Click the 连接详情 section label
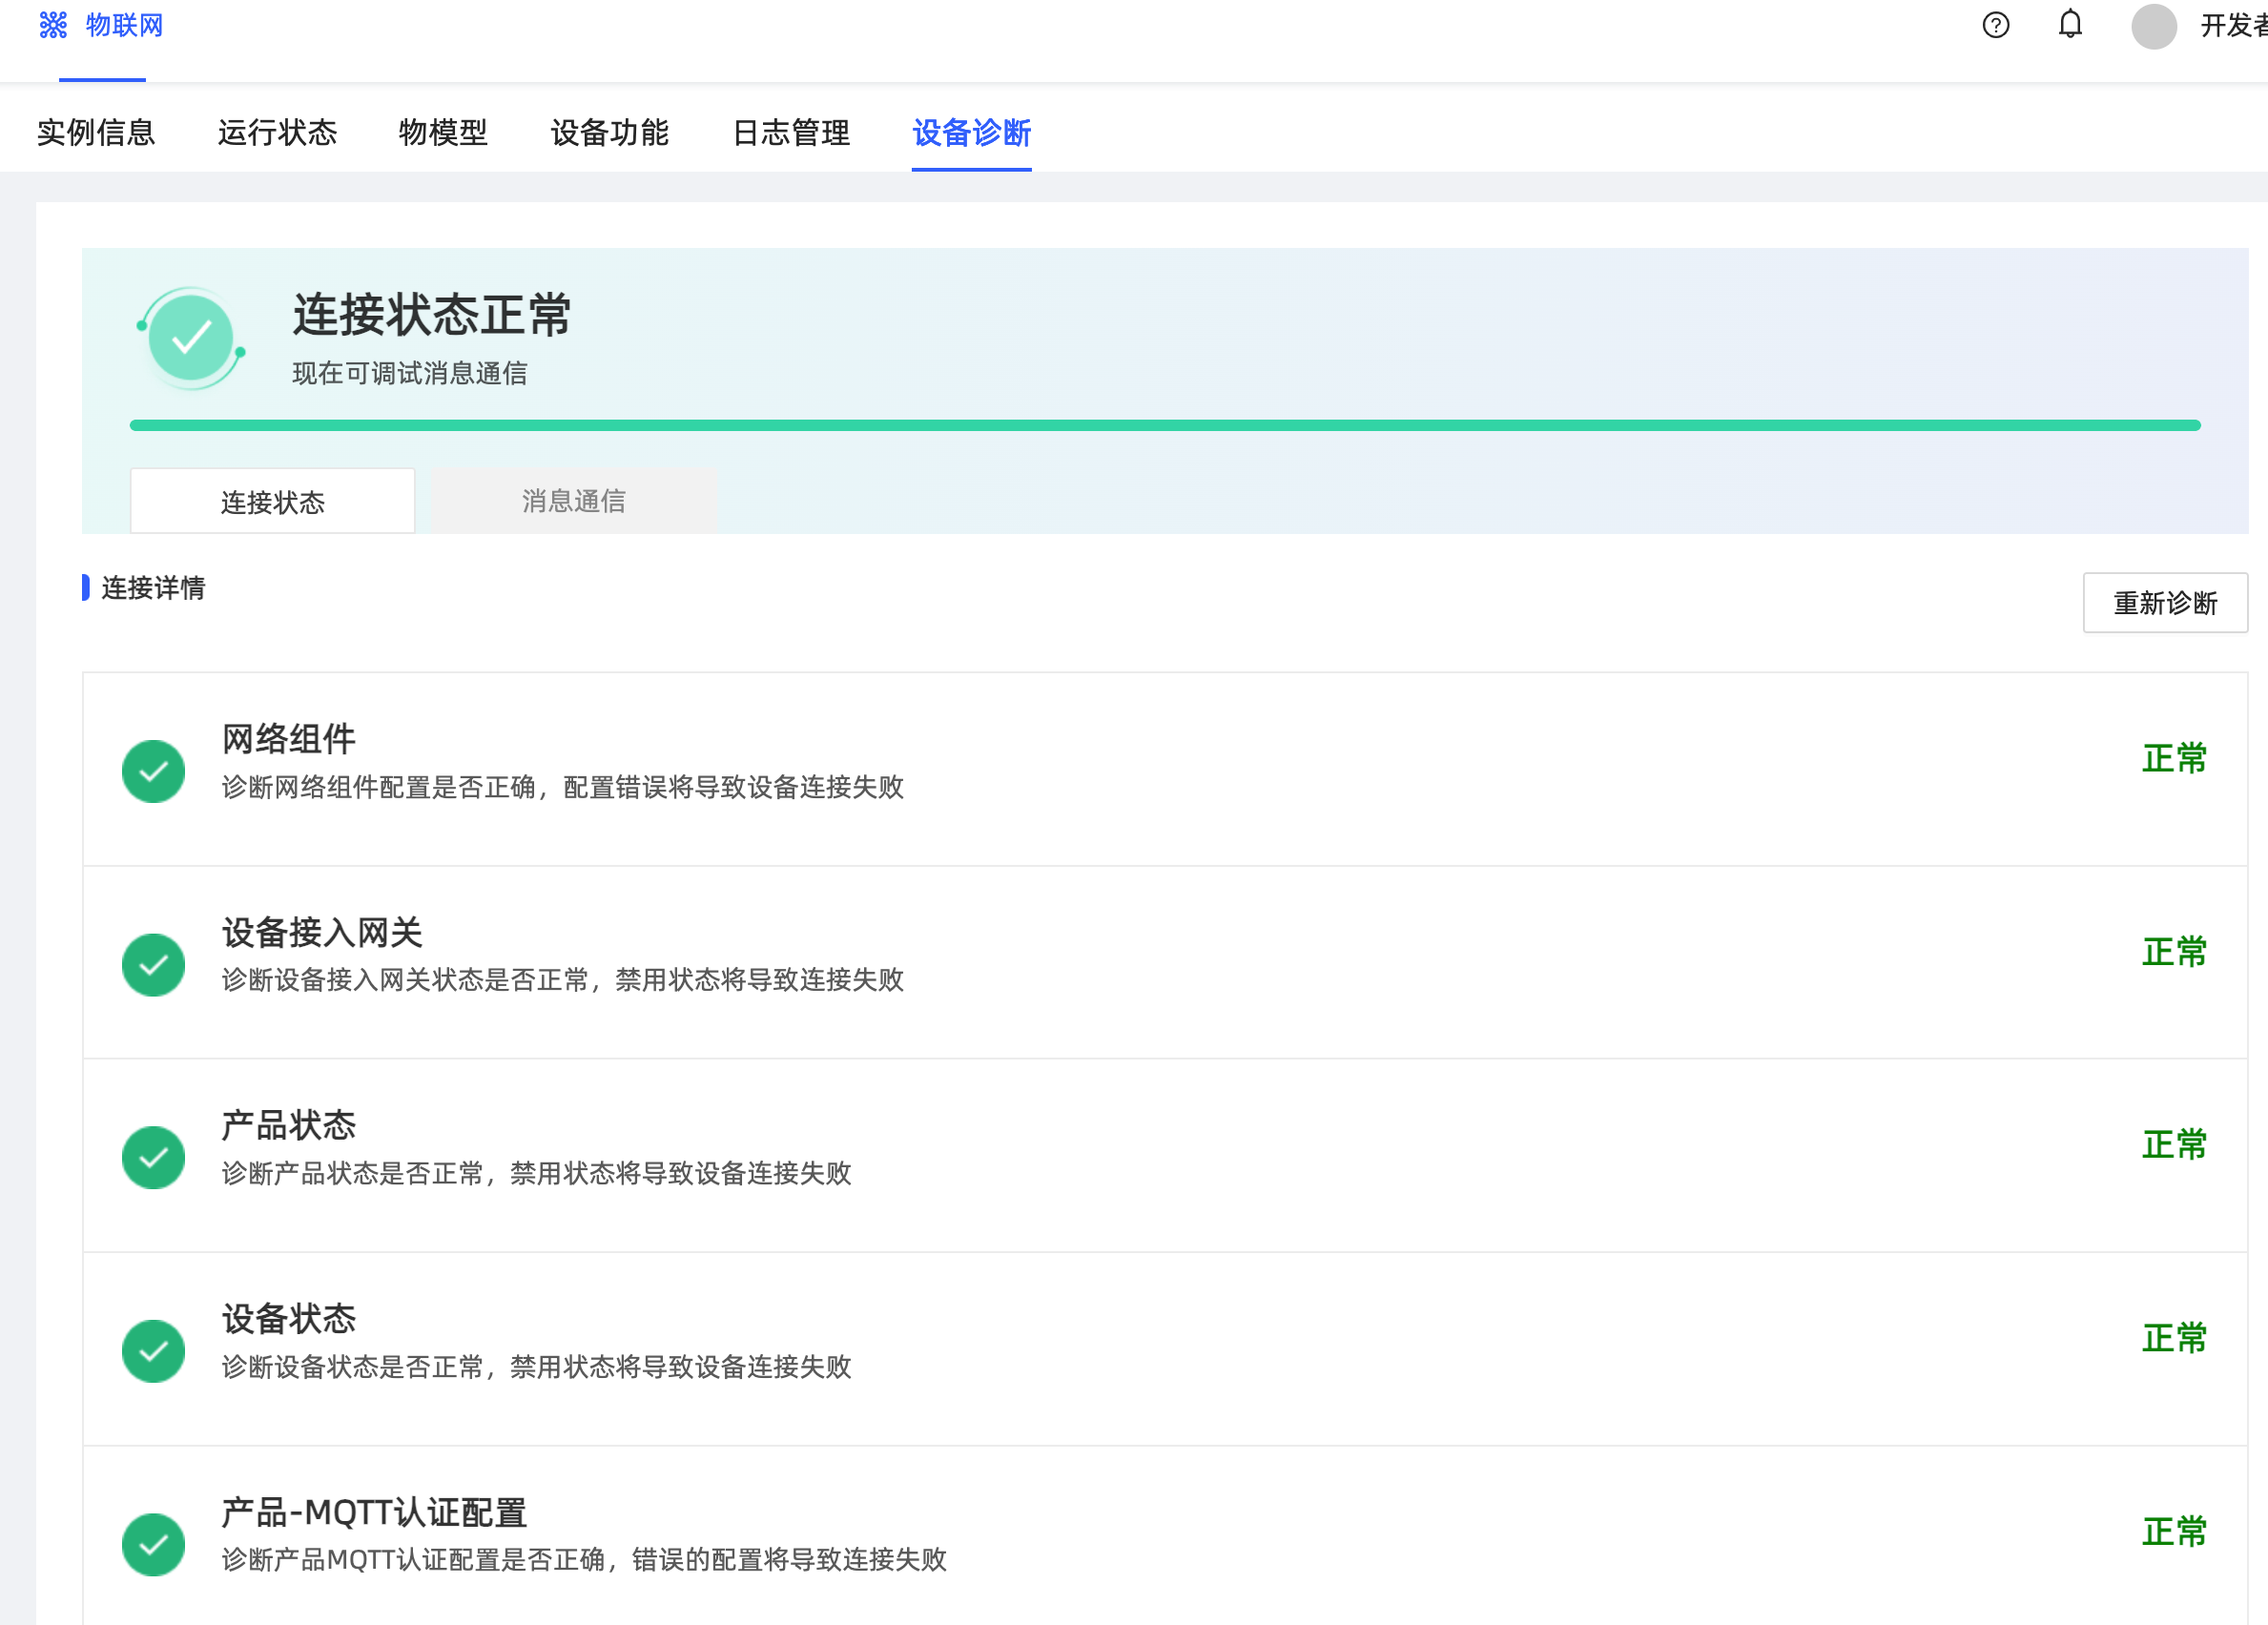The width and height of the screenshot is (2268, 1625). 153,588
